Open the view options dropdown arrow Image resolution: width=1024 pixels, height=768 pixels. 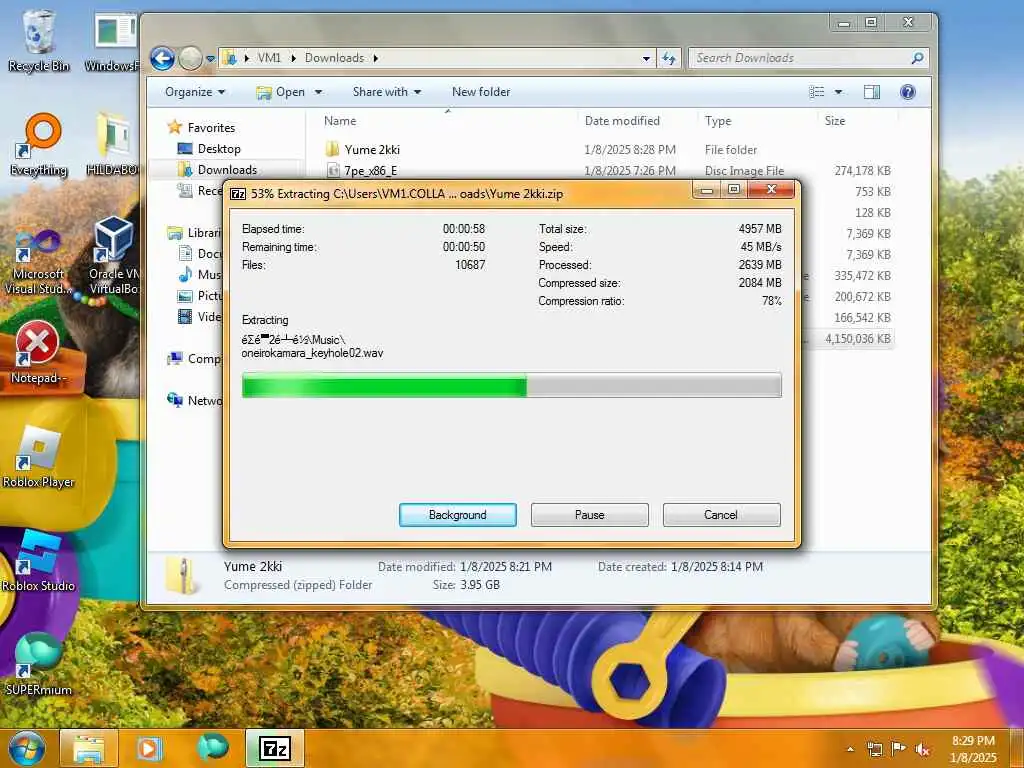839,92
